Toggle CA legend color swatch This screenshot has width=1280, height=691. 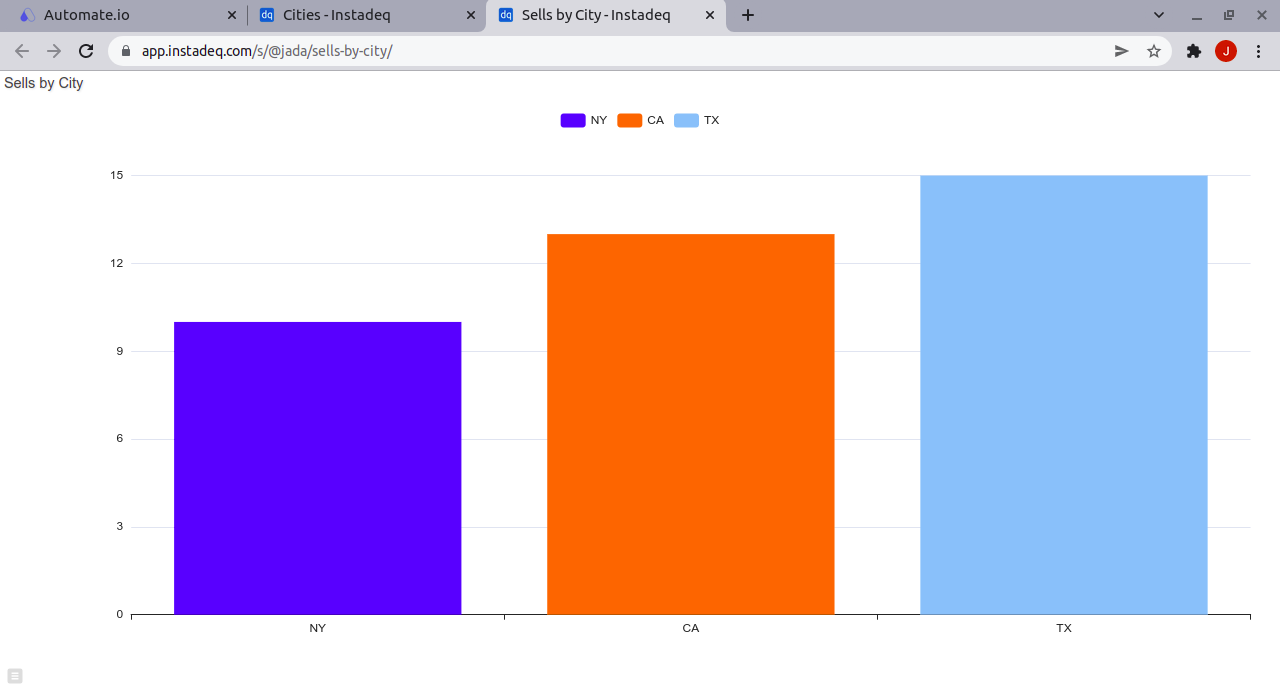630,120
